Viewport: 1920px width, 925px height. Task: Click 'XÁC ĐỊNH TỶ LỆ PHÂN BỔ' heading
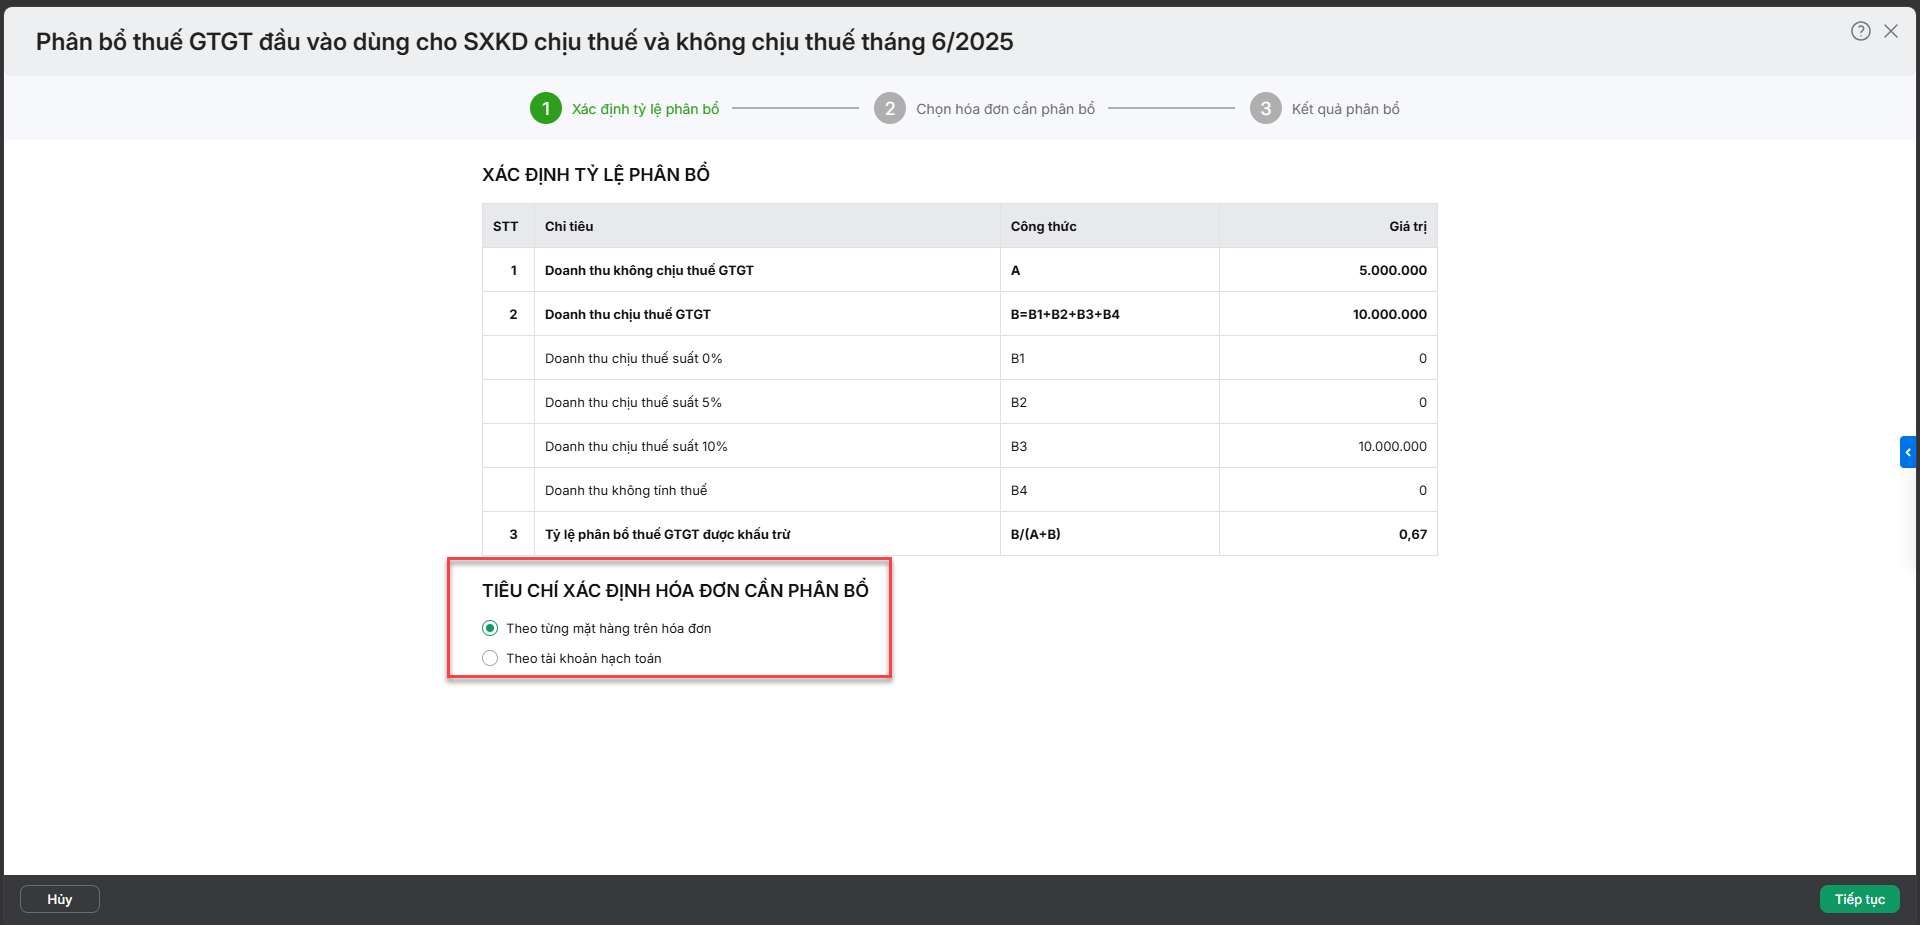[x=596, y=174]
